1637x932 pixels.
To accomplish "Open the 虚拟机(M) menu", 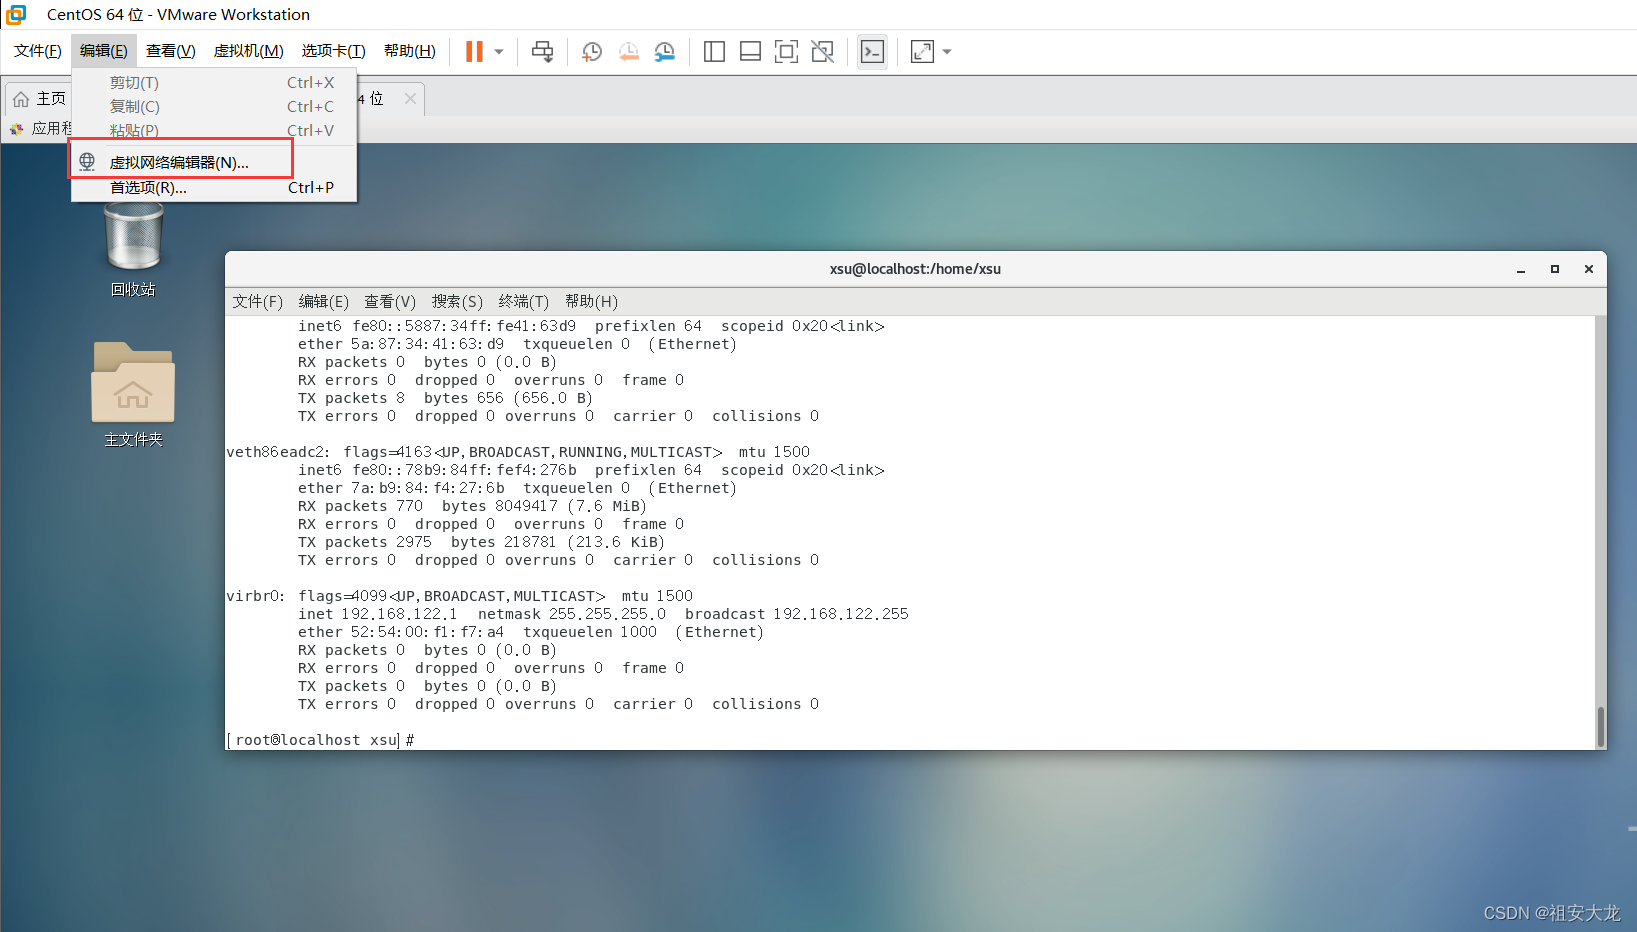I will click(x=249, y=51).
